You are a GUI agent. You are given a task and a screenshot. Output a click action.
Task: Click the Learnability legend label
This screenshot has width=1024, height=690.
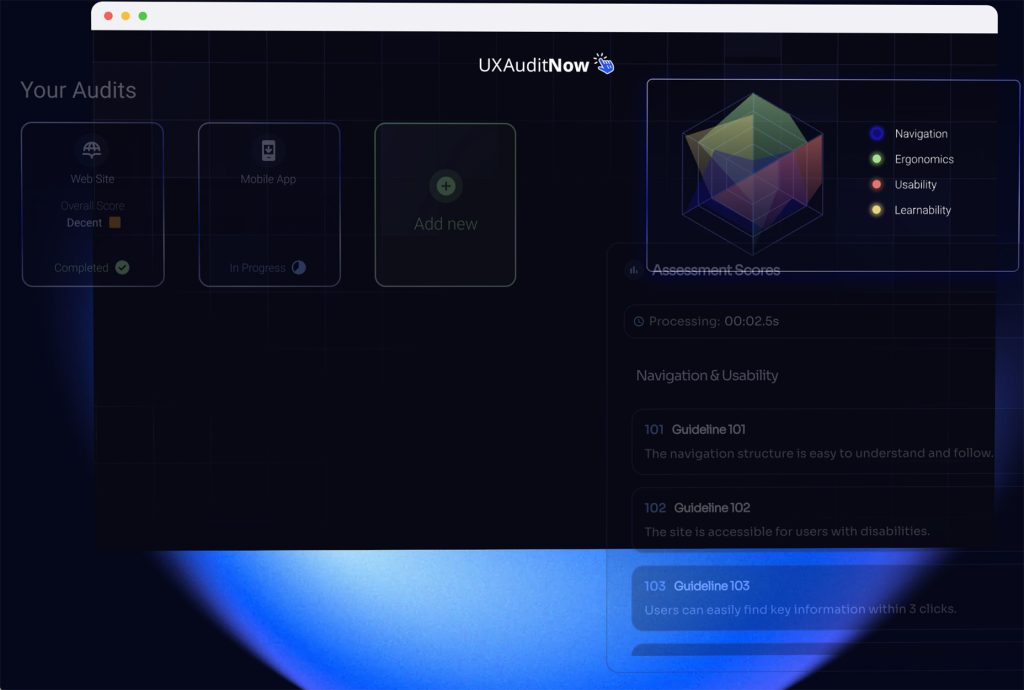[923, 210]
